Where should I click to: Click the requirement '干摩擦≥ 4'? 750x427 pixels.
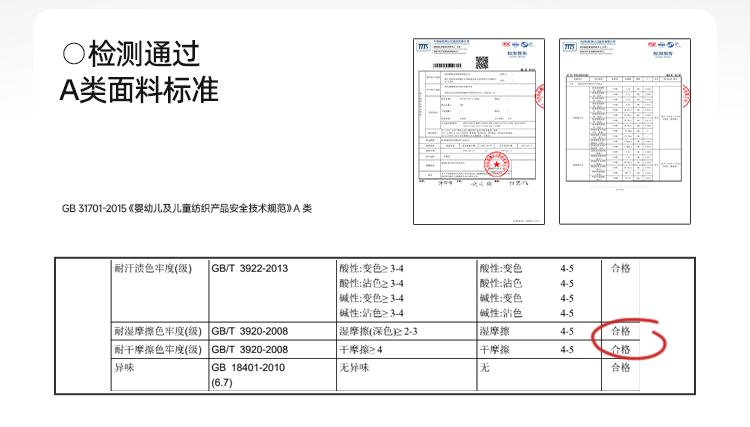(361, 350)
